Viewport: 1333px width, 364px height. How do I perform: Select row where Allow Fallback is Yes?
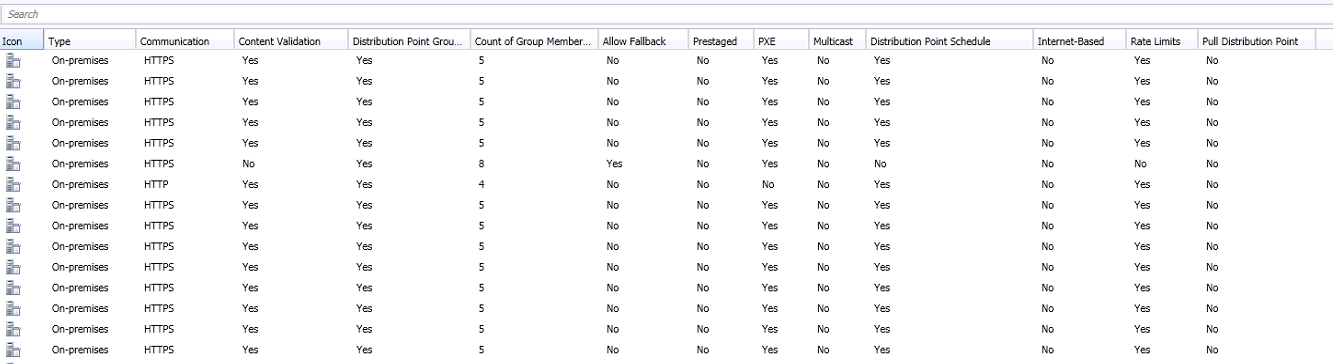tap(666, 164)
